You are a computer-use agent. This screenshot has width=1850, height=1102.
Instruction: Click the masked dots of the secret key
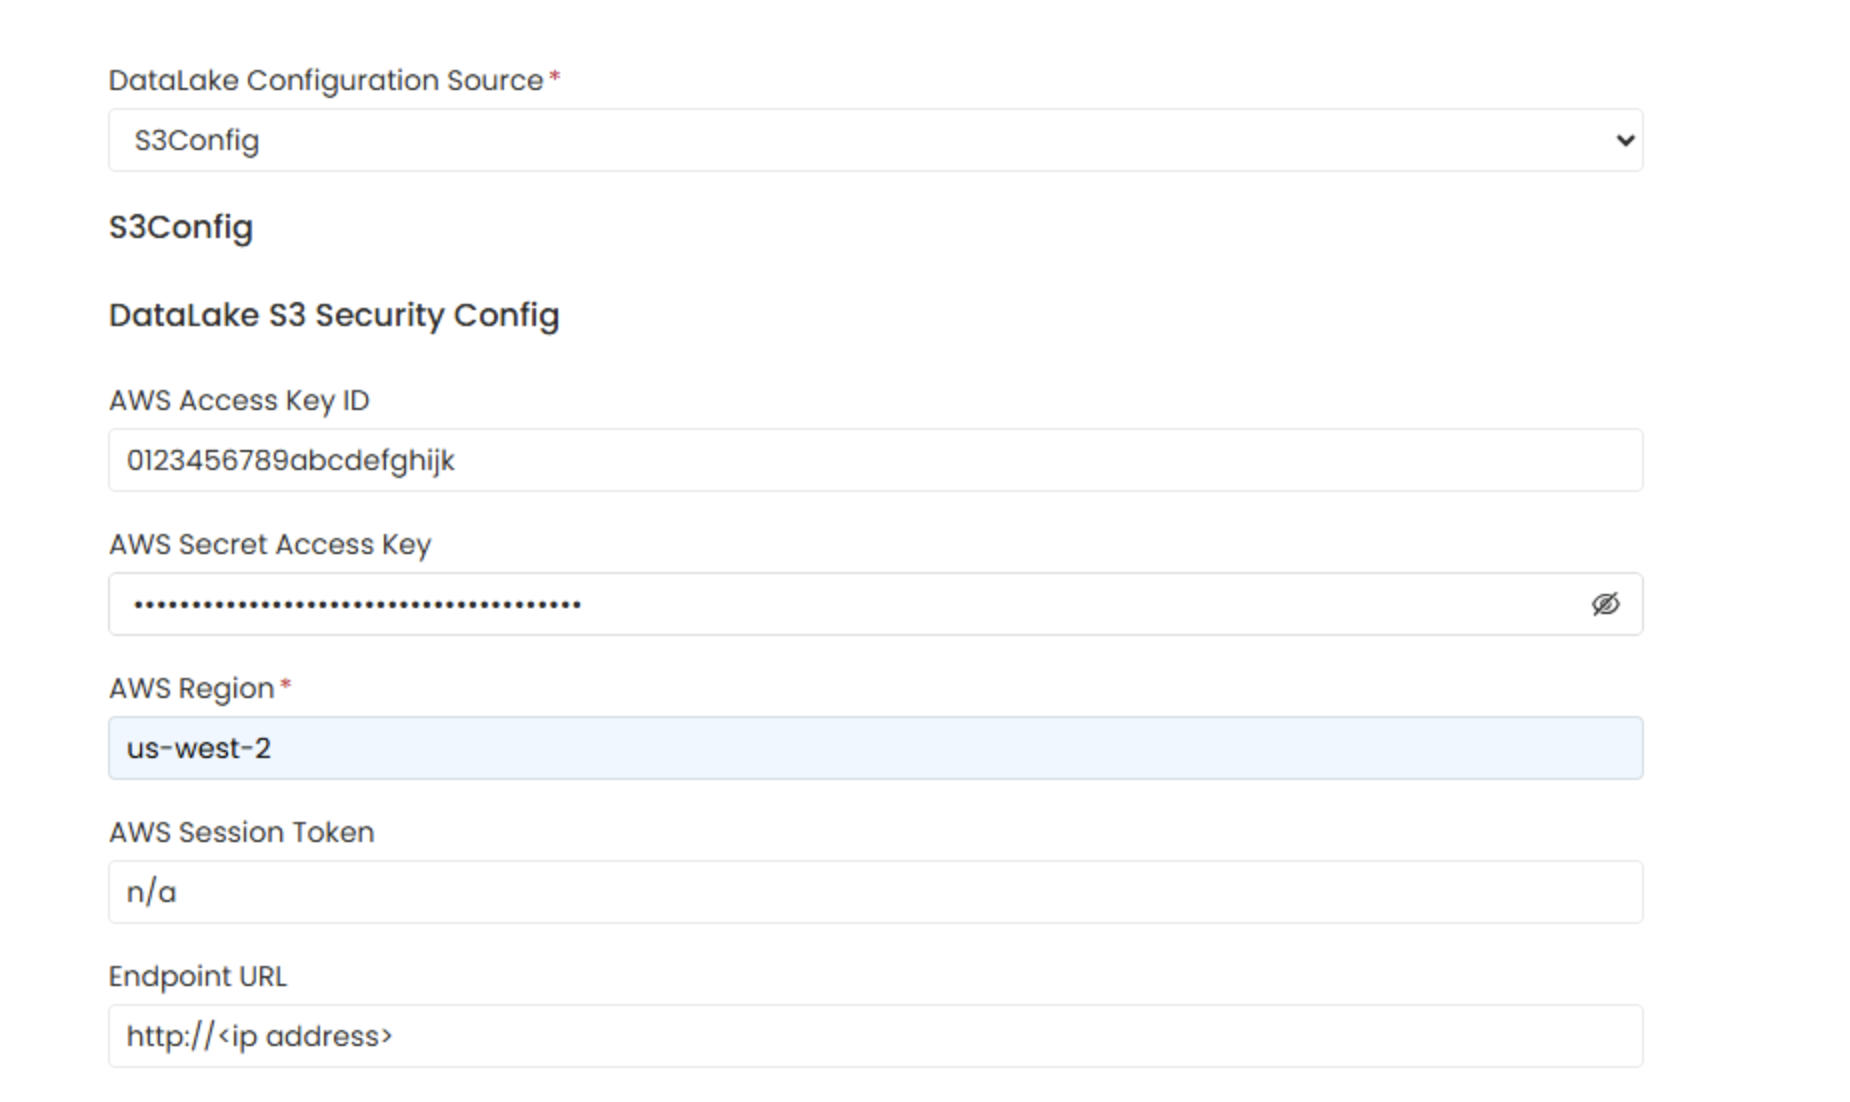coord(357,605)
